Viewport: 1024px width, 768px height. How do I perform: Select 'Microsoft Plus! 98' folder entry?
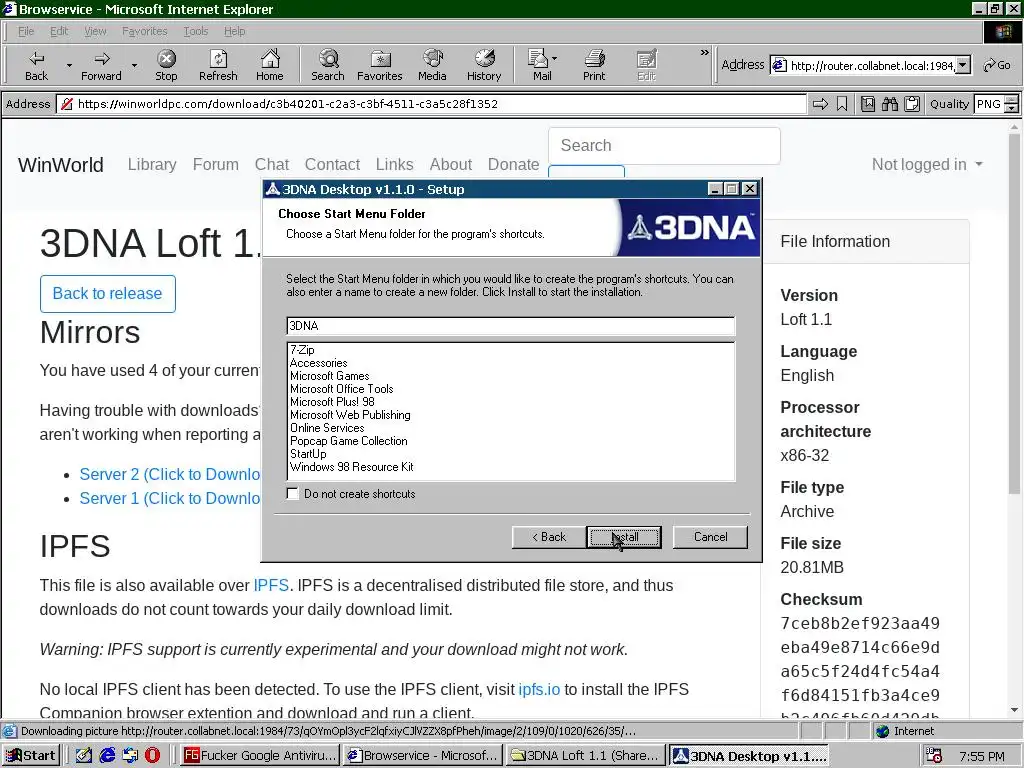(332, 402)
